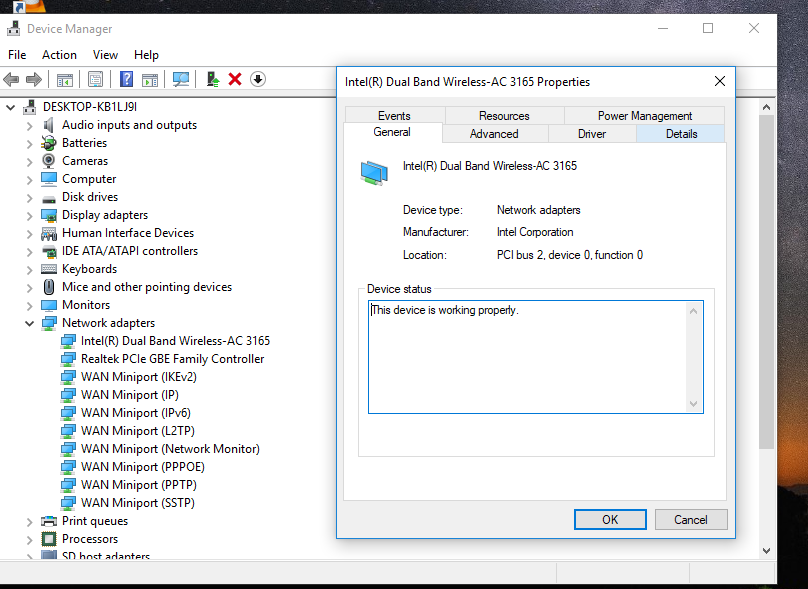Open the Action menu
The width and height of the screenshot is (808, 589).
59,55
